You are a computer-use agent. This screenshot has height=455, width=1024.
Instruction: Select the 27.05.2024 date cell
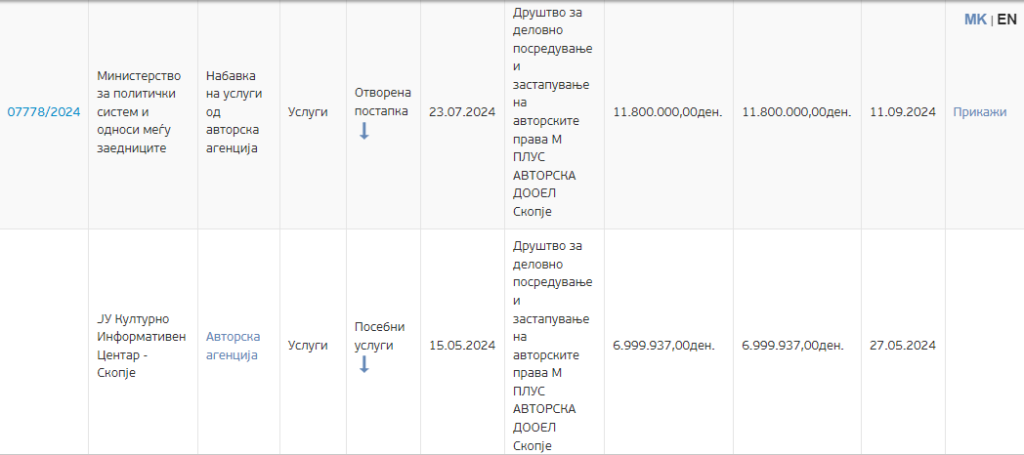902,346
